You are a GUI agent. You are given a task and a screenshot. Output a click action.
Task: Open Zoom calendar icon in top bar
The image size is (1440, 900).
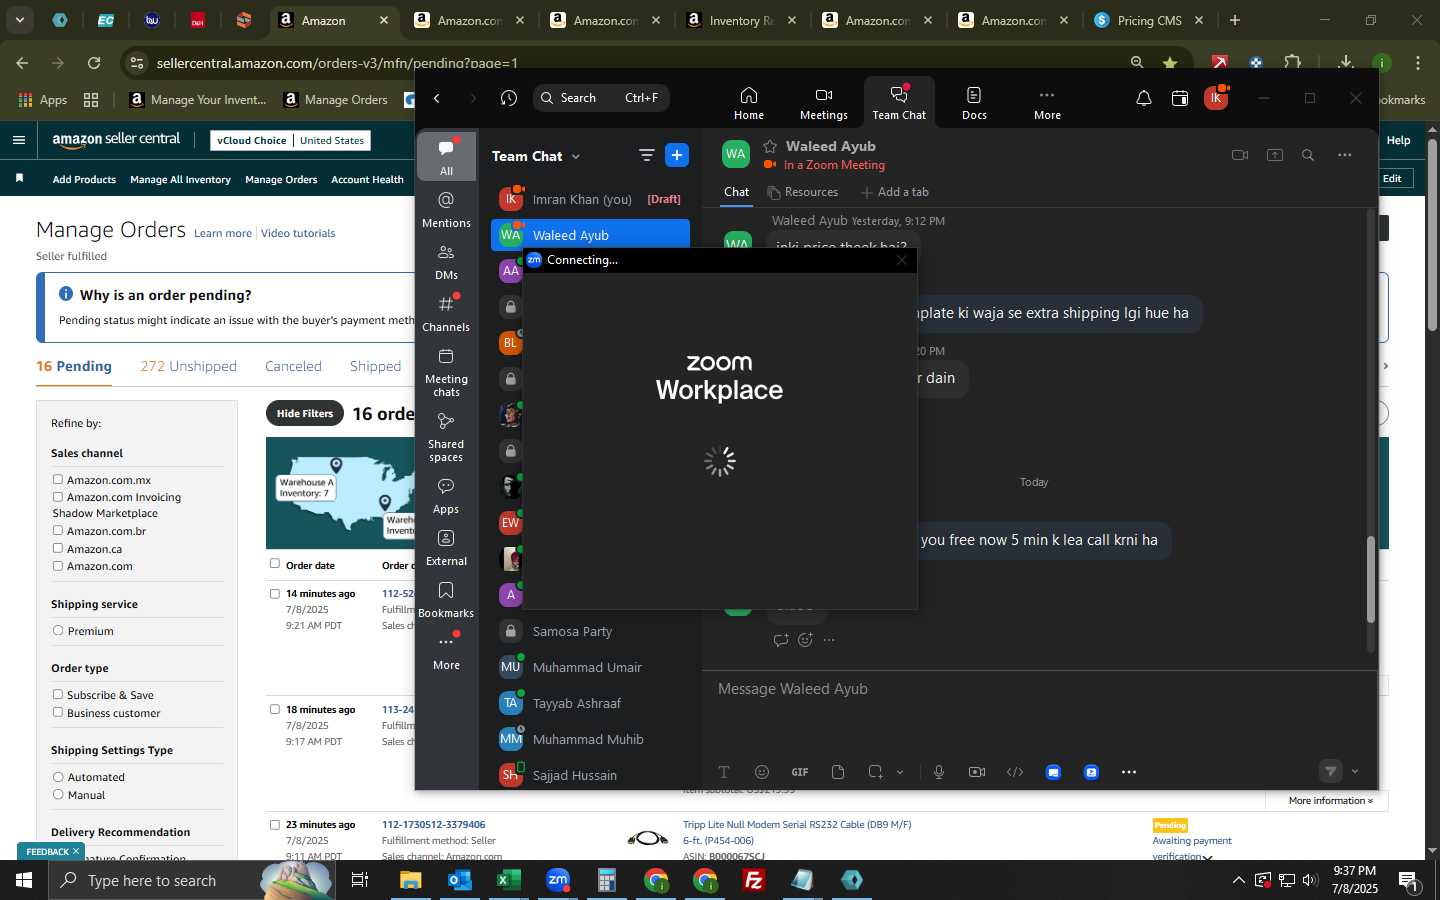(1180, 98)
